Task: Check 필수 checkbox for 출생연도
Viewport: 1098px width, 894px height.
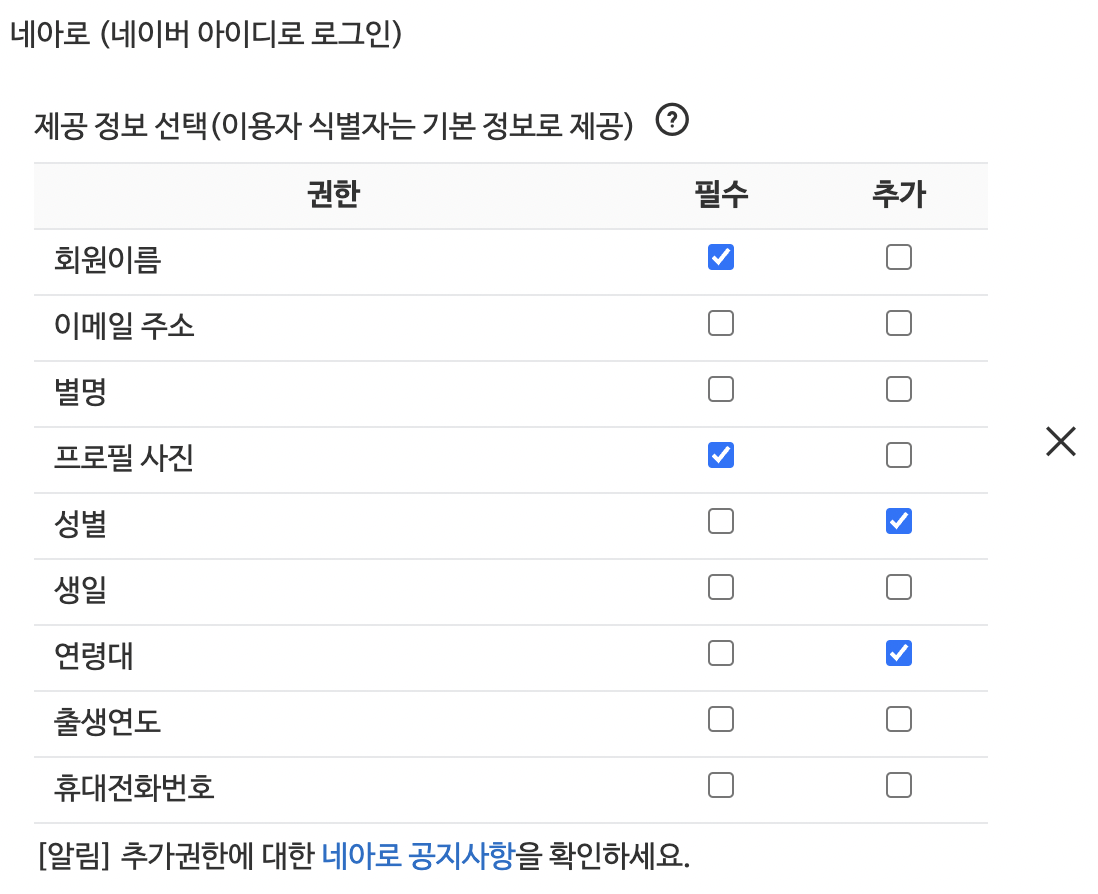Action: 721,719
